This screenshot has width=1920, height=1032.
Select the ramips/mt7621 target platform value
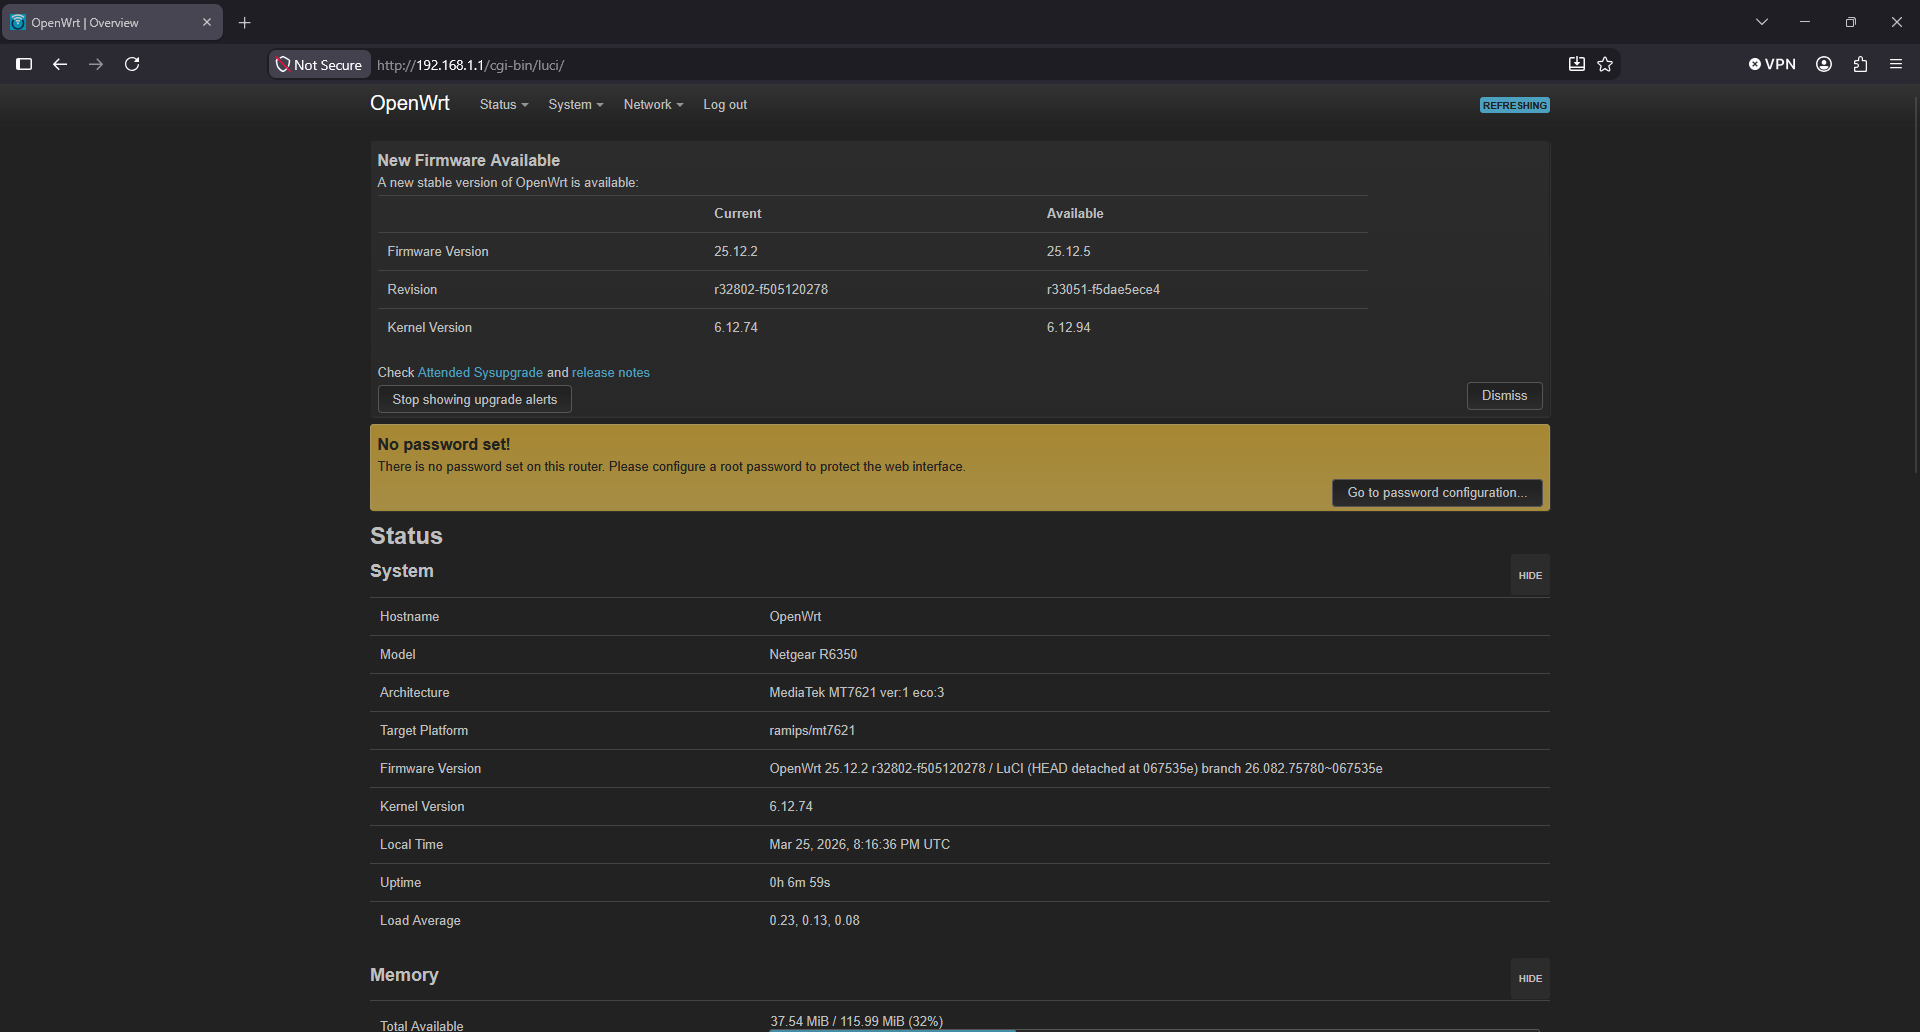point(812,731)
